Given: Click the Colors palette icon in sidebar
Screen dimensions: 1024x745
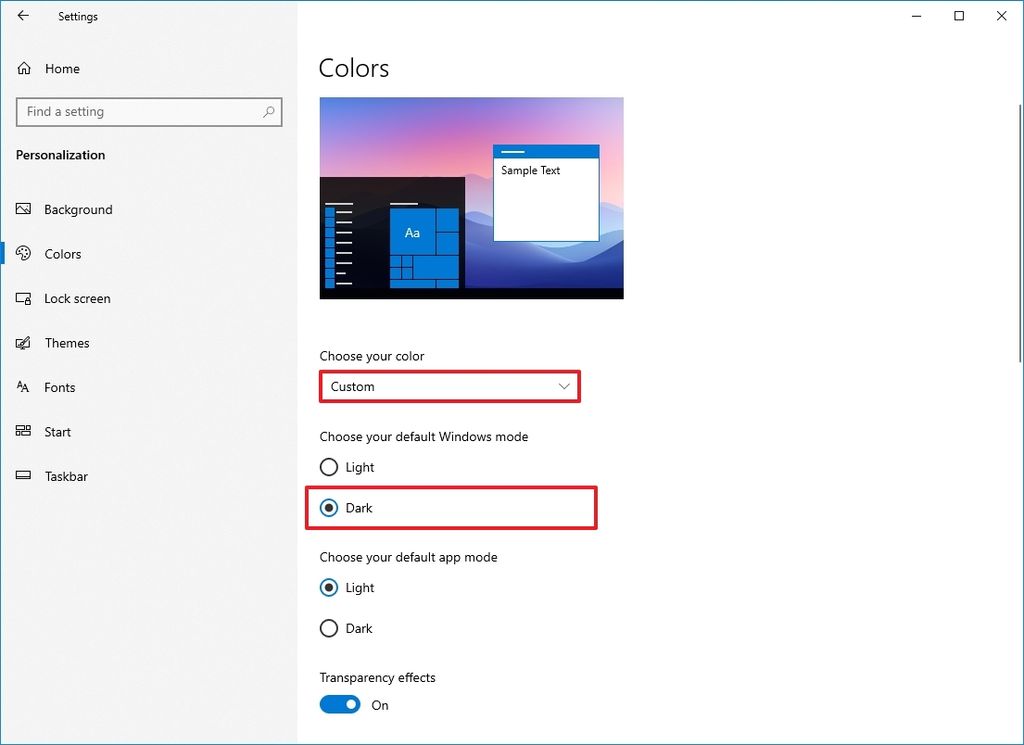Looking at the screenshot, I should (24, 254).
